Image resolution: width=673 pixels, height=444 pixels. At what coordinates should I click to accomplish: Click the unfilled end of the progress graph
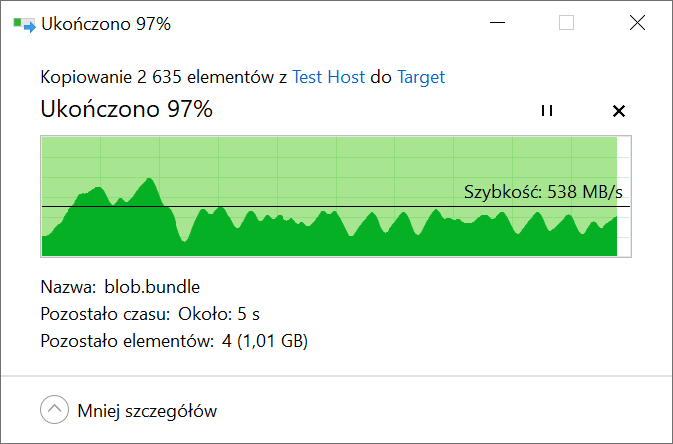[624, 196]
